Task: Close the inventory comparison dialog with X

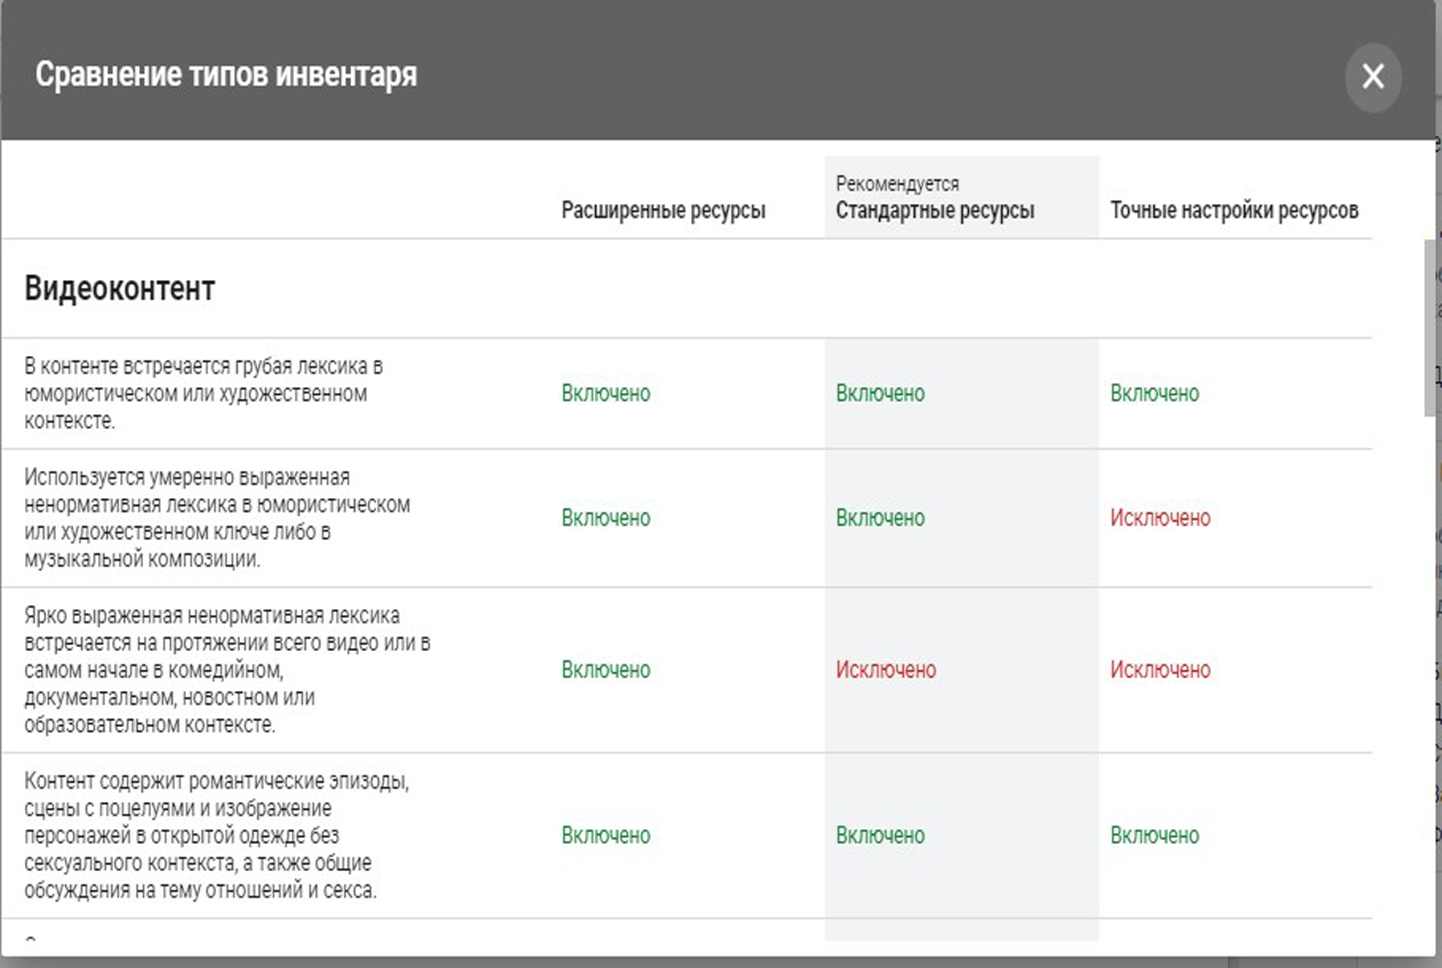Action: [1372, 76]
